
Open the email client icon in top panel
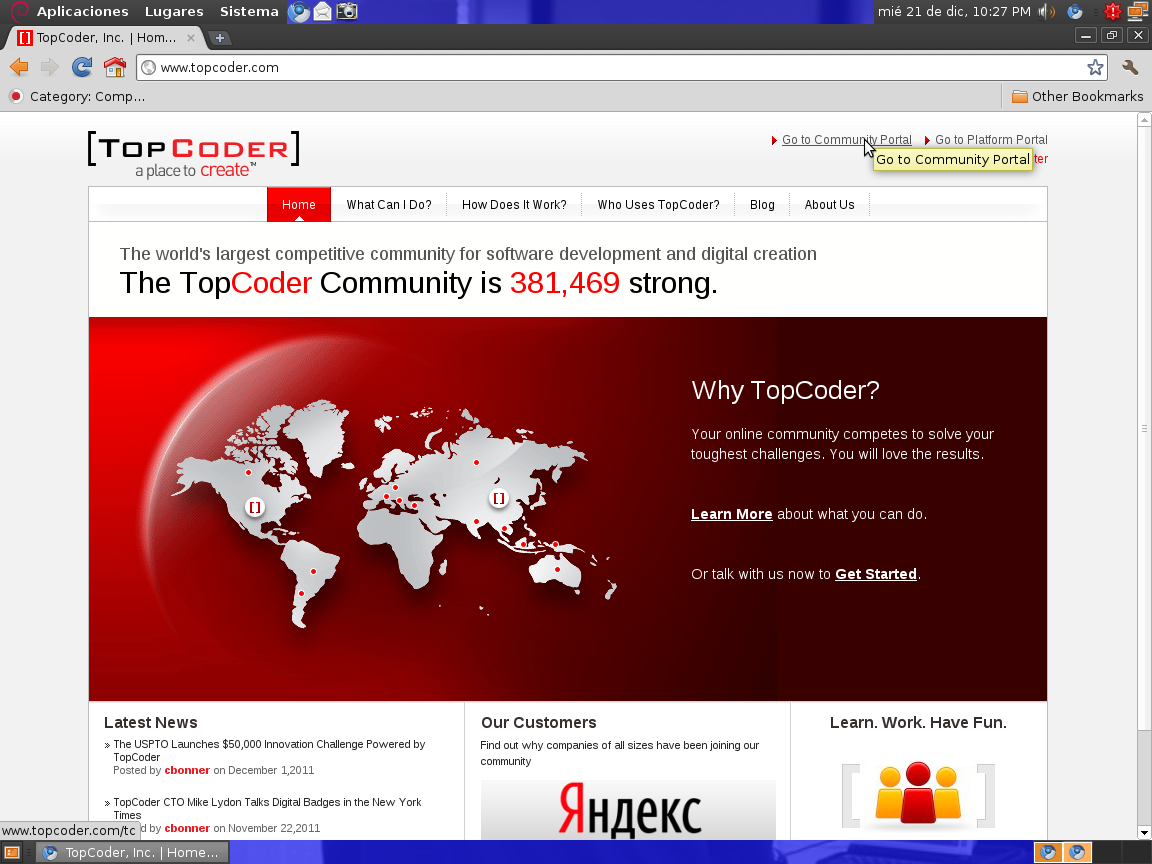click(322, 13)
